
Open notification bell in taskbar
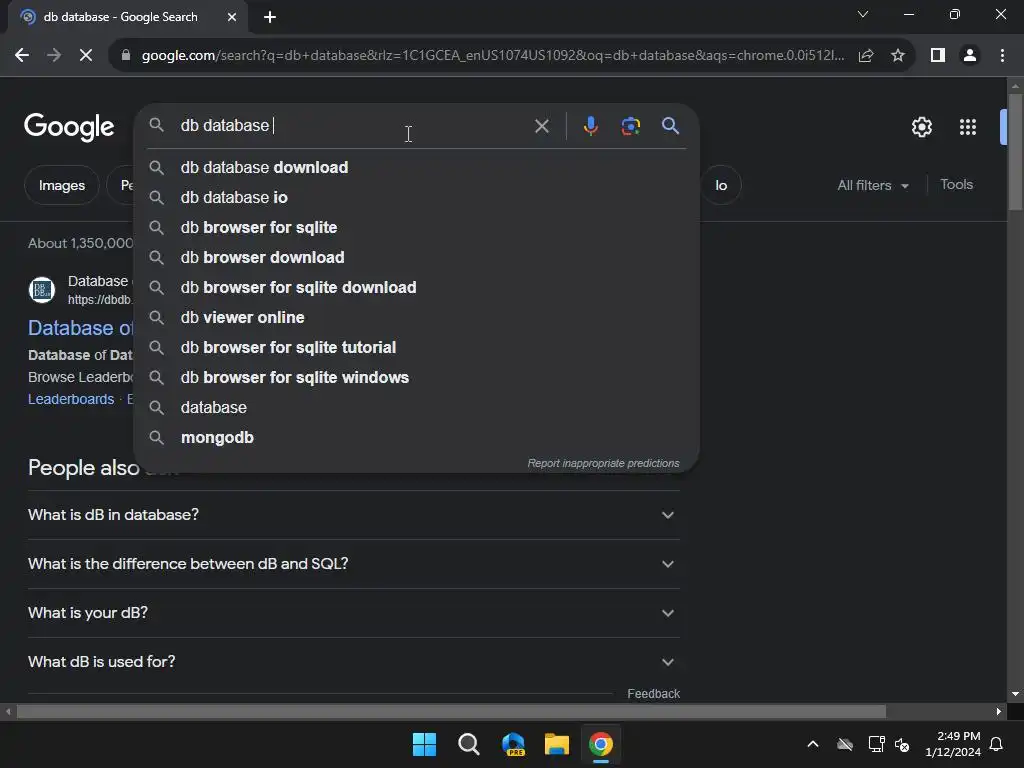click(997, 744)
